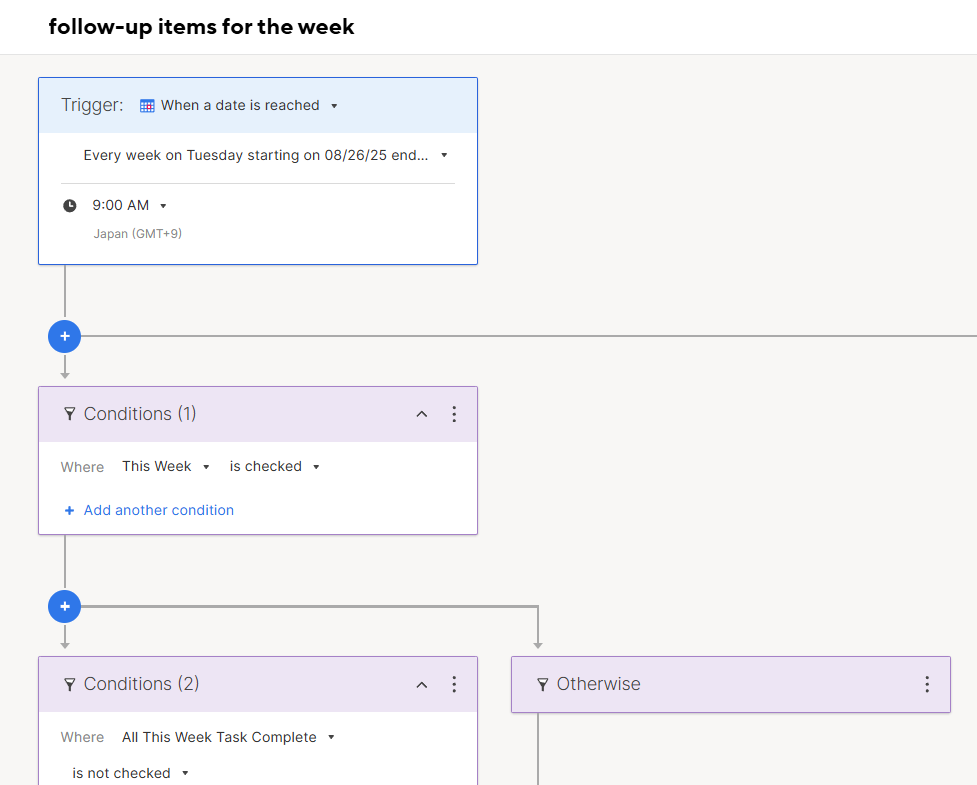Image resolution: width=977 pixels, height=785 pixels.
Task: Click the filter icon on Conditions (1)
Action: click(x=70, y=414)
